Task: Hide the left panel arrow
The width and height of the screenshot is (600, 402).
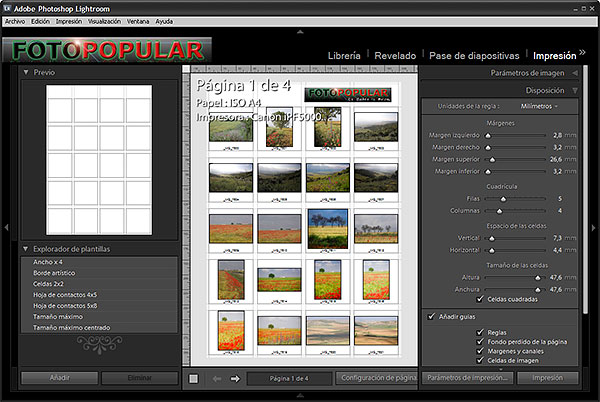Action: pyautogui.click(x=6, y=227)
